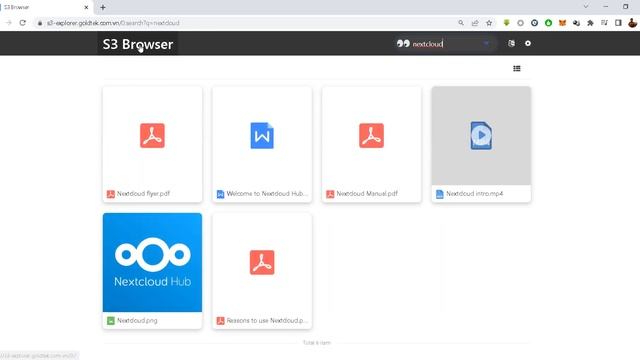This screenshot has width=640, height=360.
Task: Click the S3 Browser logo title
Action: (x=138, y=44)
